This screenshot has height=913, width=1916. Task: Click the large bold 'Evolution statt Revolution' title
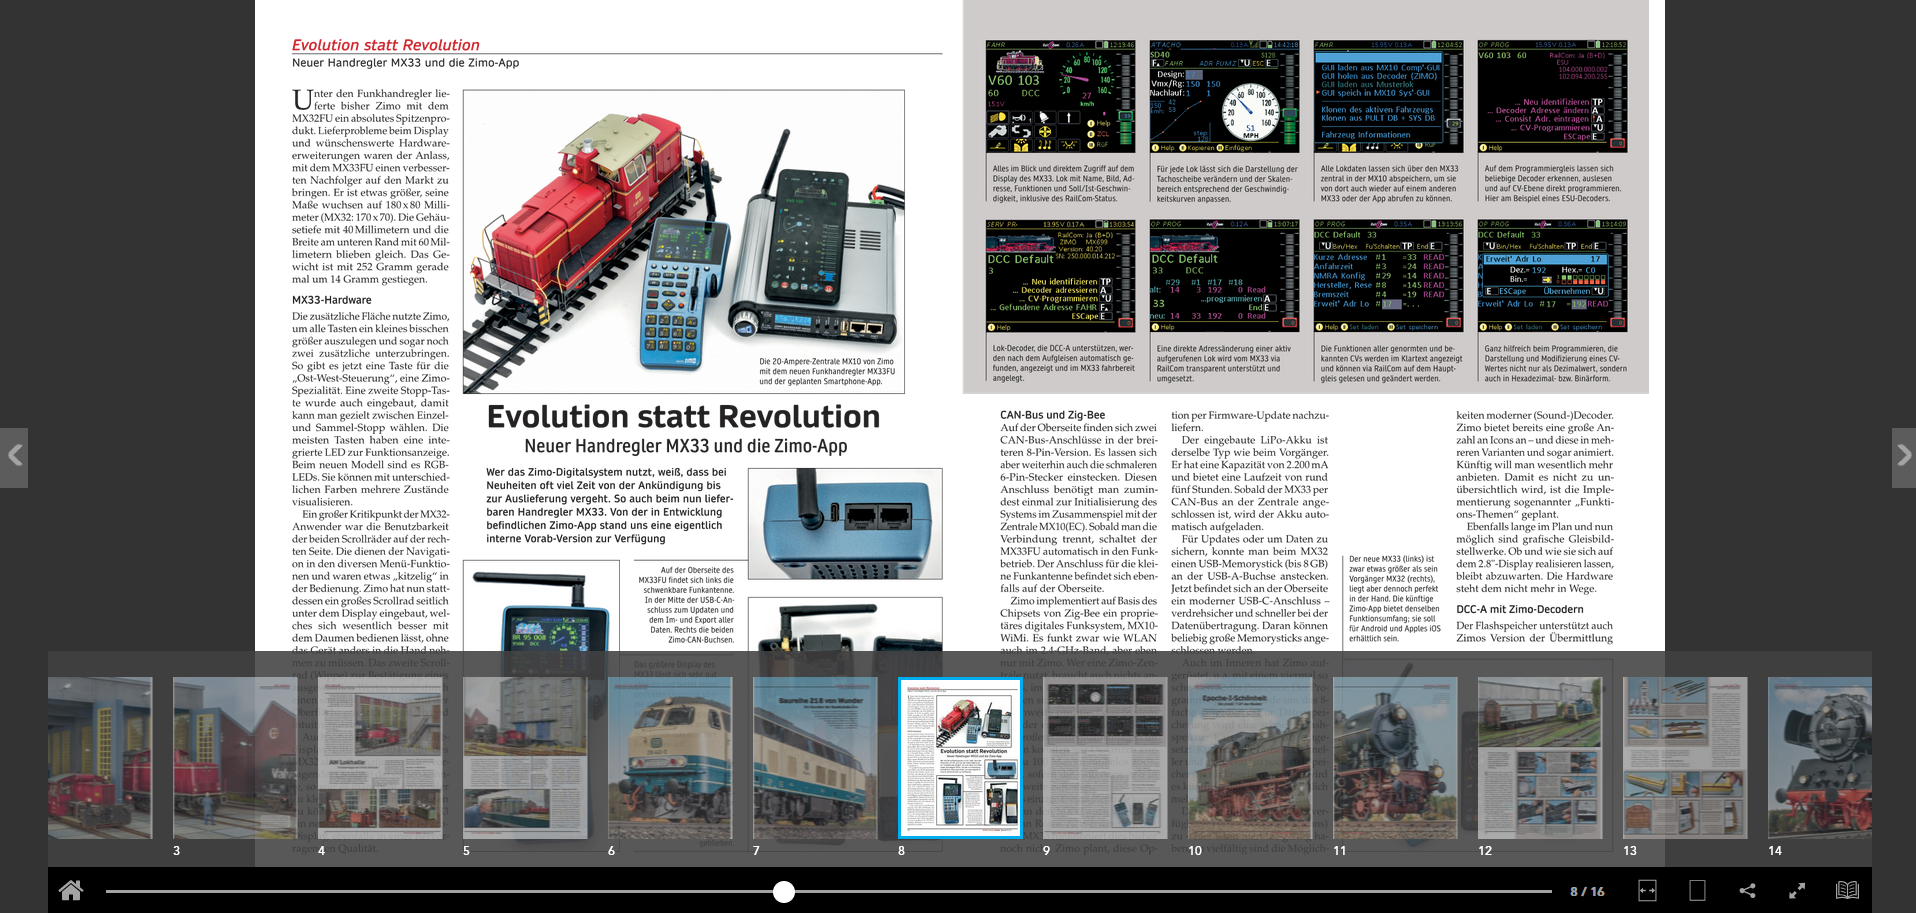(x=683, y=416)
